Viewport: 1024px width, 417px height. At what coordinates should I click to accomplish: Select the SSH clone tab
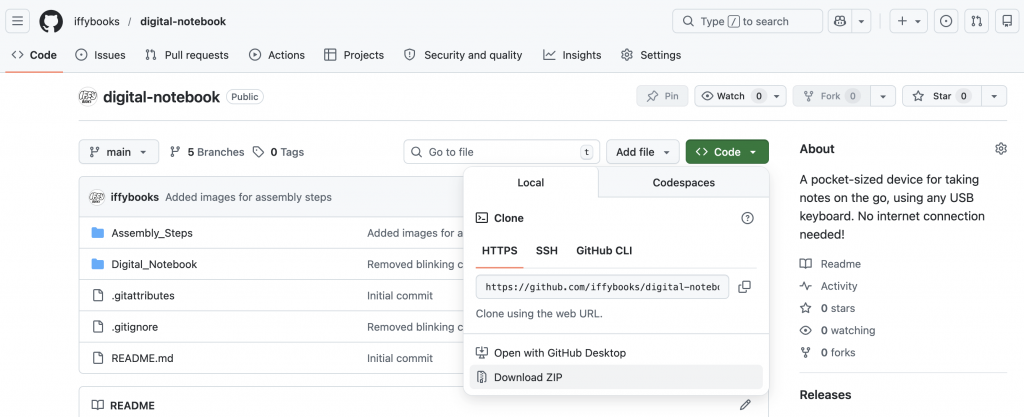(x=546, y=251)
